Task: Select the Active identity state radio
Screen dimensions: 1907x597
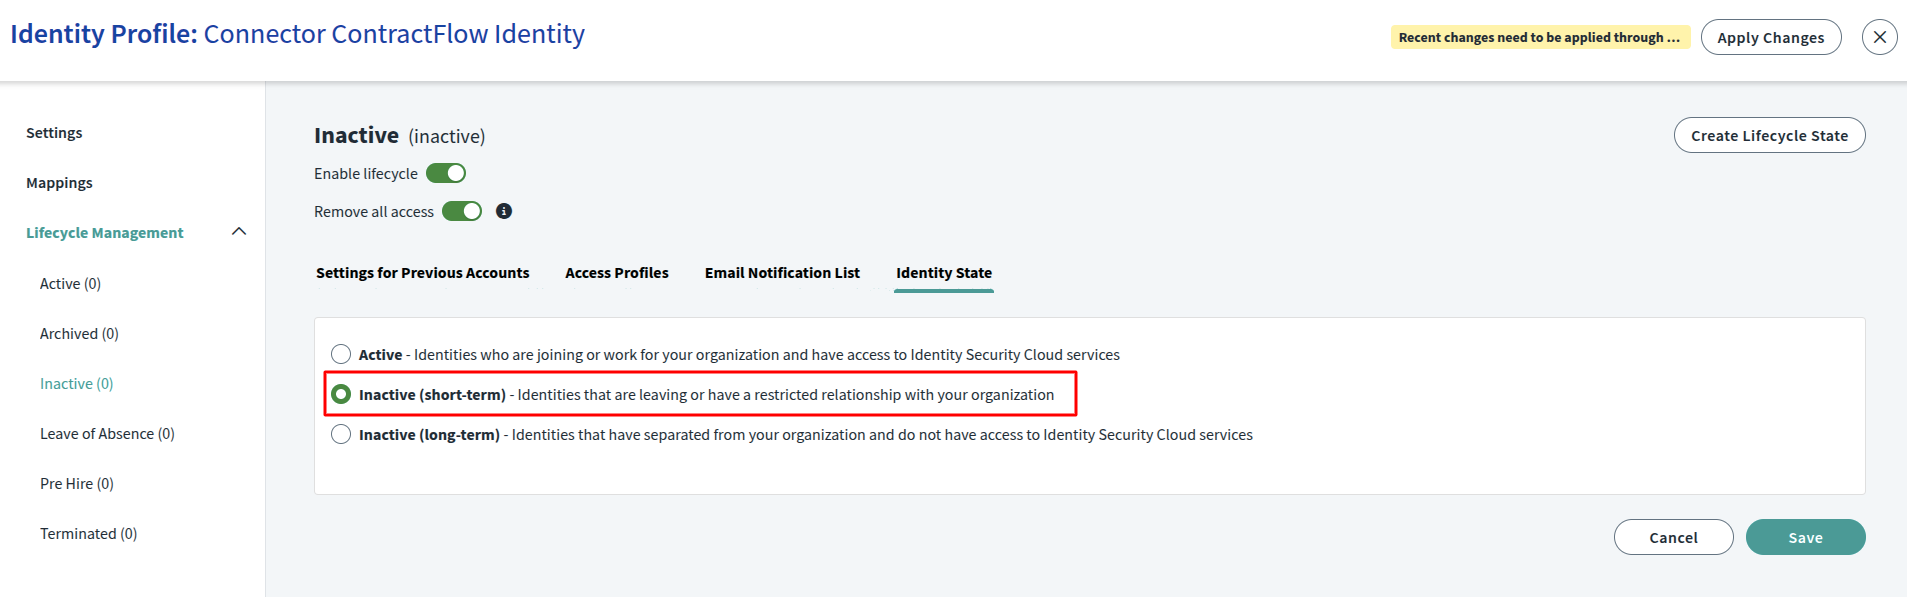Action: (x=341, y=354)
